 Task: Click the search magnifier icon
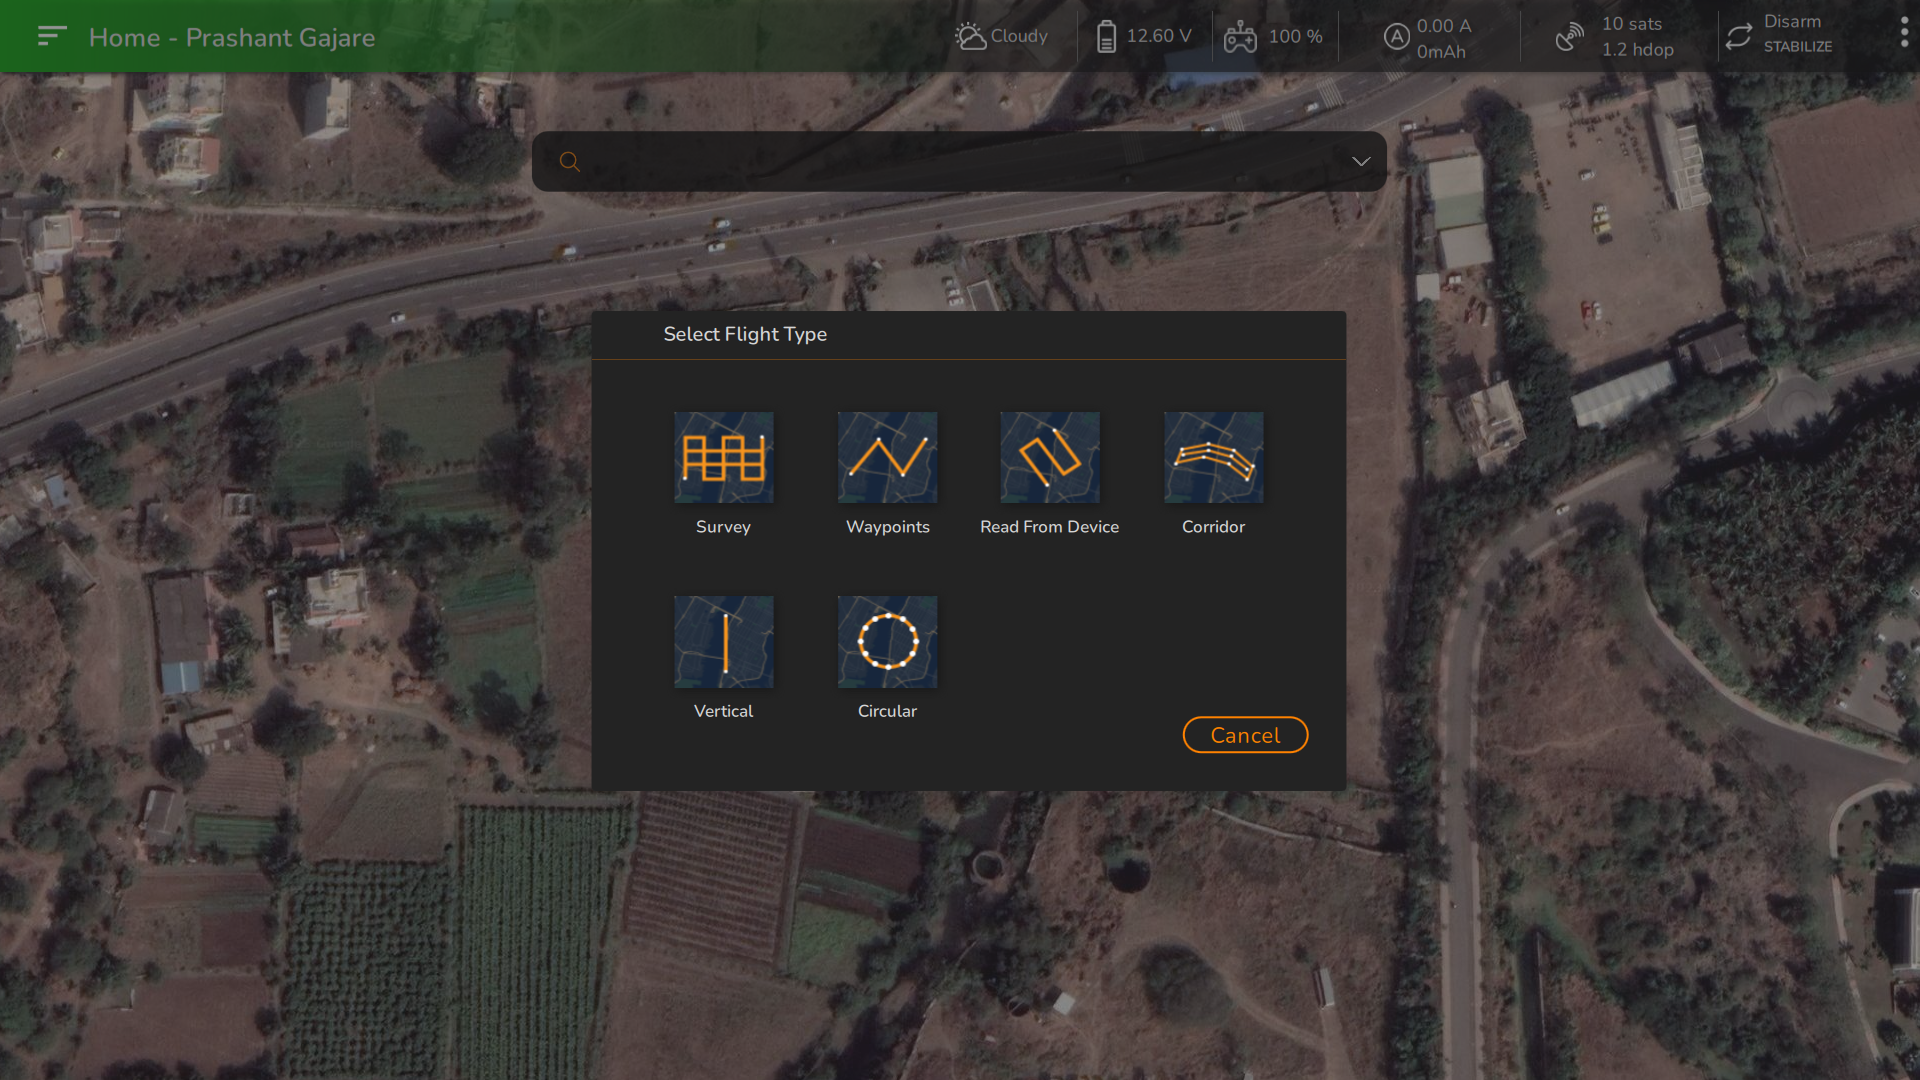569,161
